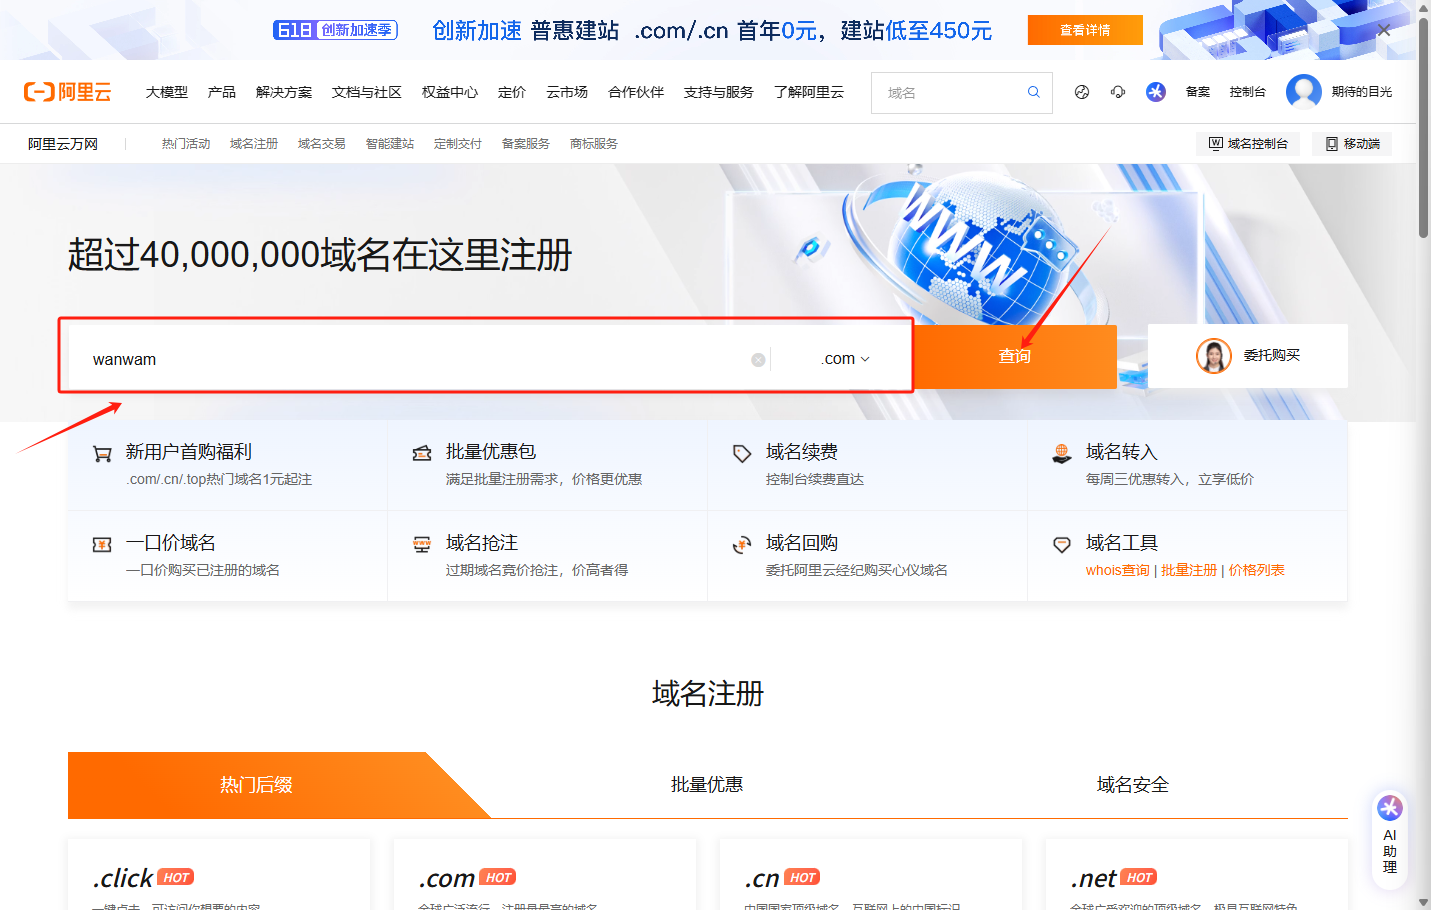Click the 域名转入 globe icon
This screenshot has height=910, width=1431.
pos(1062,454)
